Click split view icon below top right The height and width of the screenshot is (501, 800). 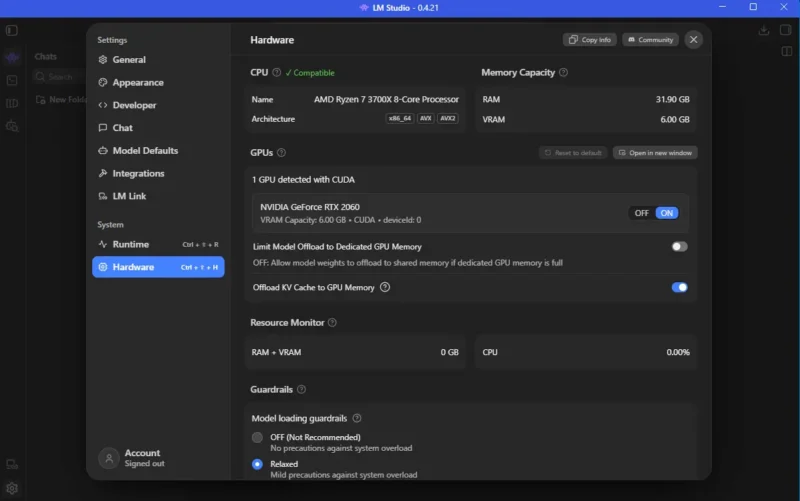[786, 51]
